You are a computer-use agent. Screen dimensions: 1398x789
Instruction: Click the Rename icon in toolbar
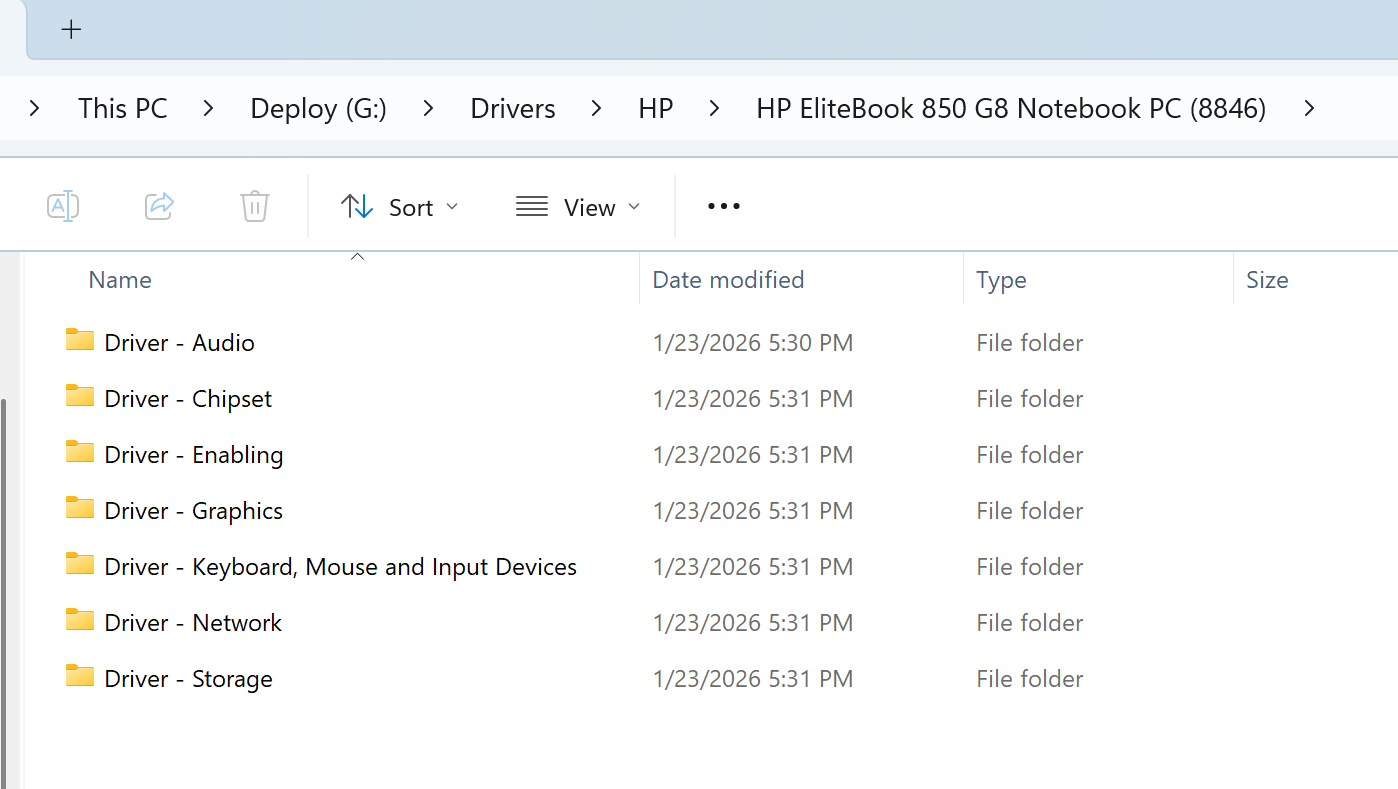[x=63, y=207]
